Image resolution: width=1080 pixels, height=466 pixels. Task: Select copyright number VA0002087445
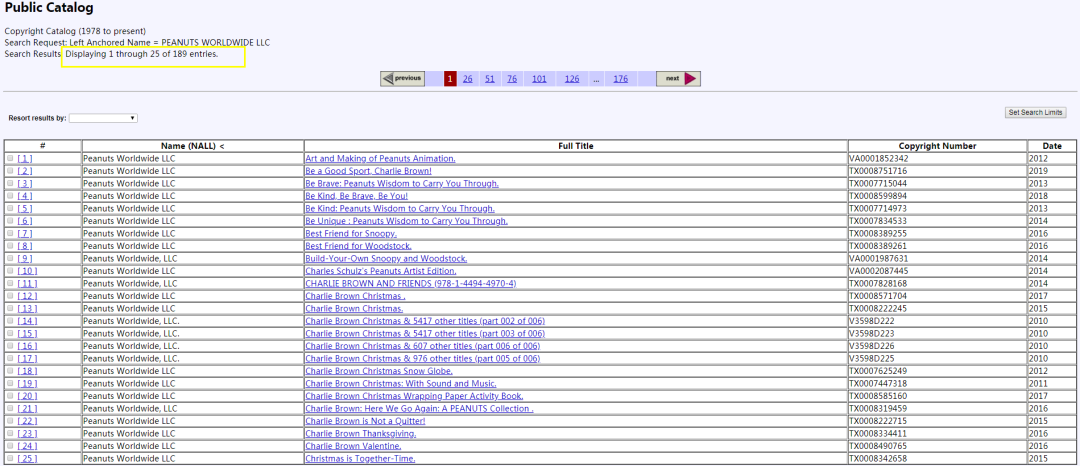[x=879, y=271]
